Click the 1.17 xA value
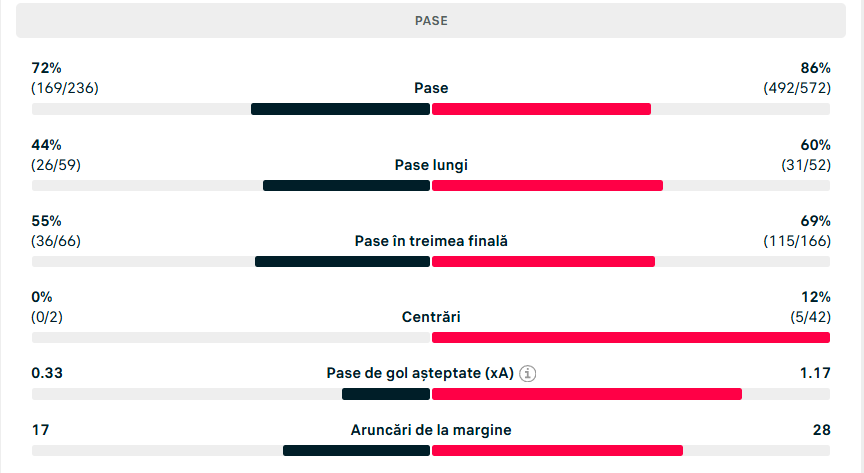The image size is (864, 473). (815, 373)
